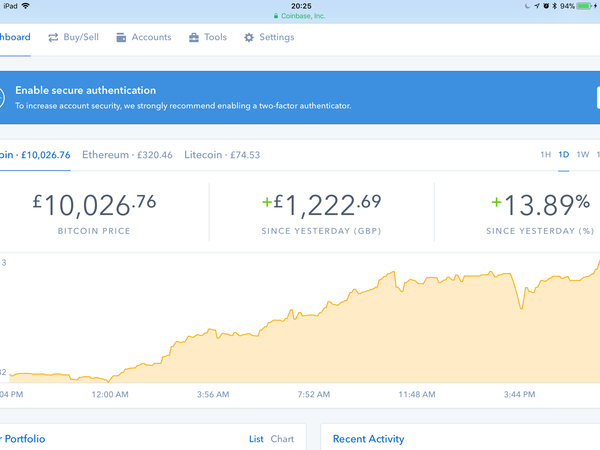This screenshot has height=450, width=600.
Task: Select the Litecoin £74.53 price tab
Action: [x=222, y=155]
